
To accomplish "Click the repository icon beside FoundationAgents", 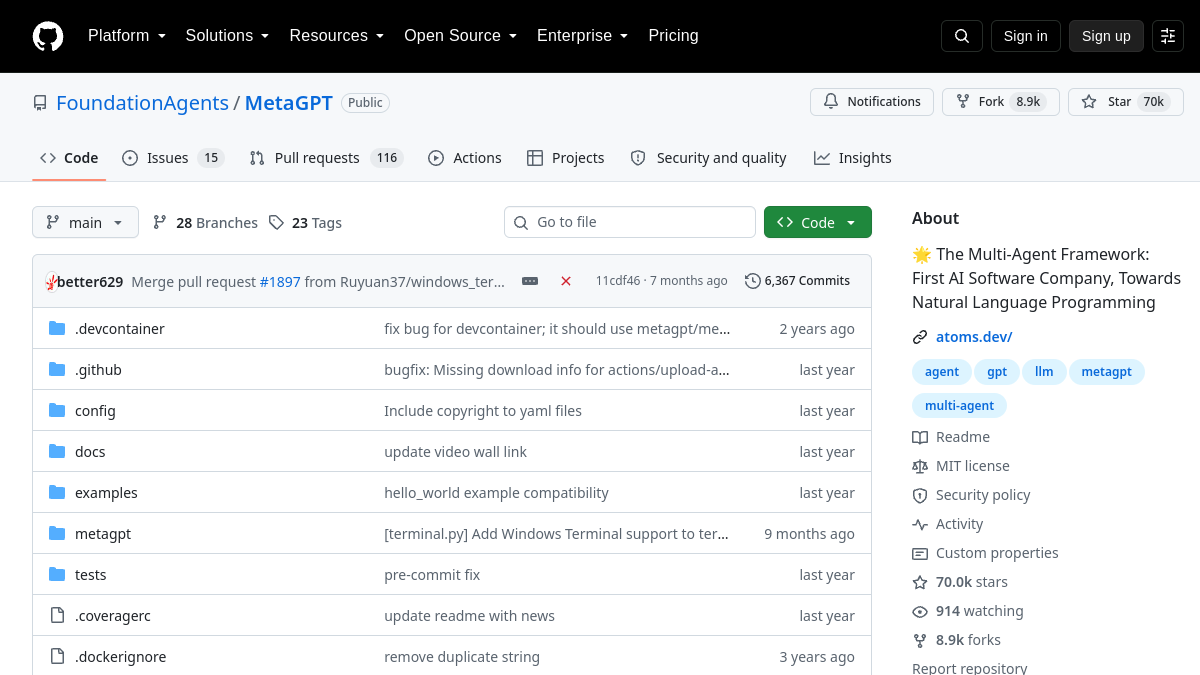I will (40, 103).
